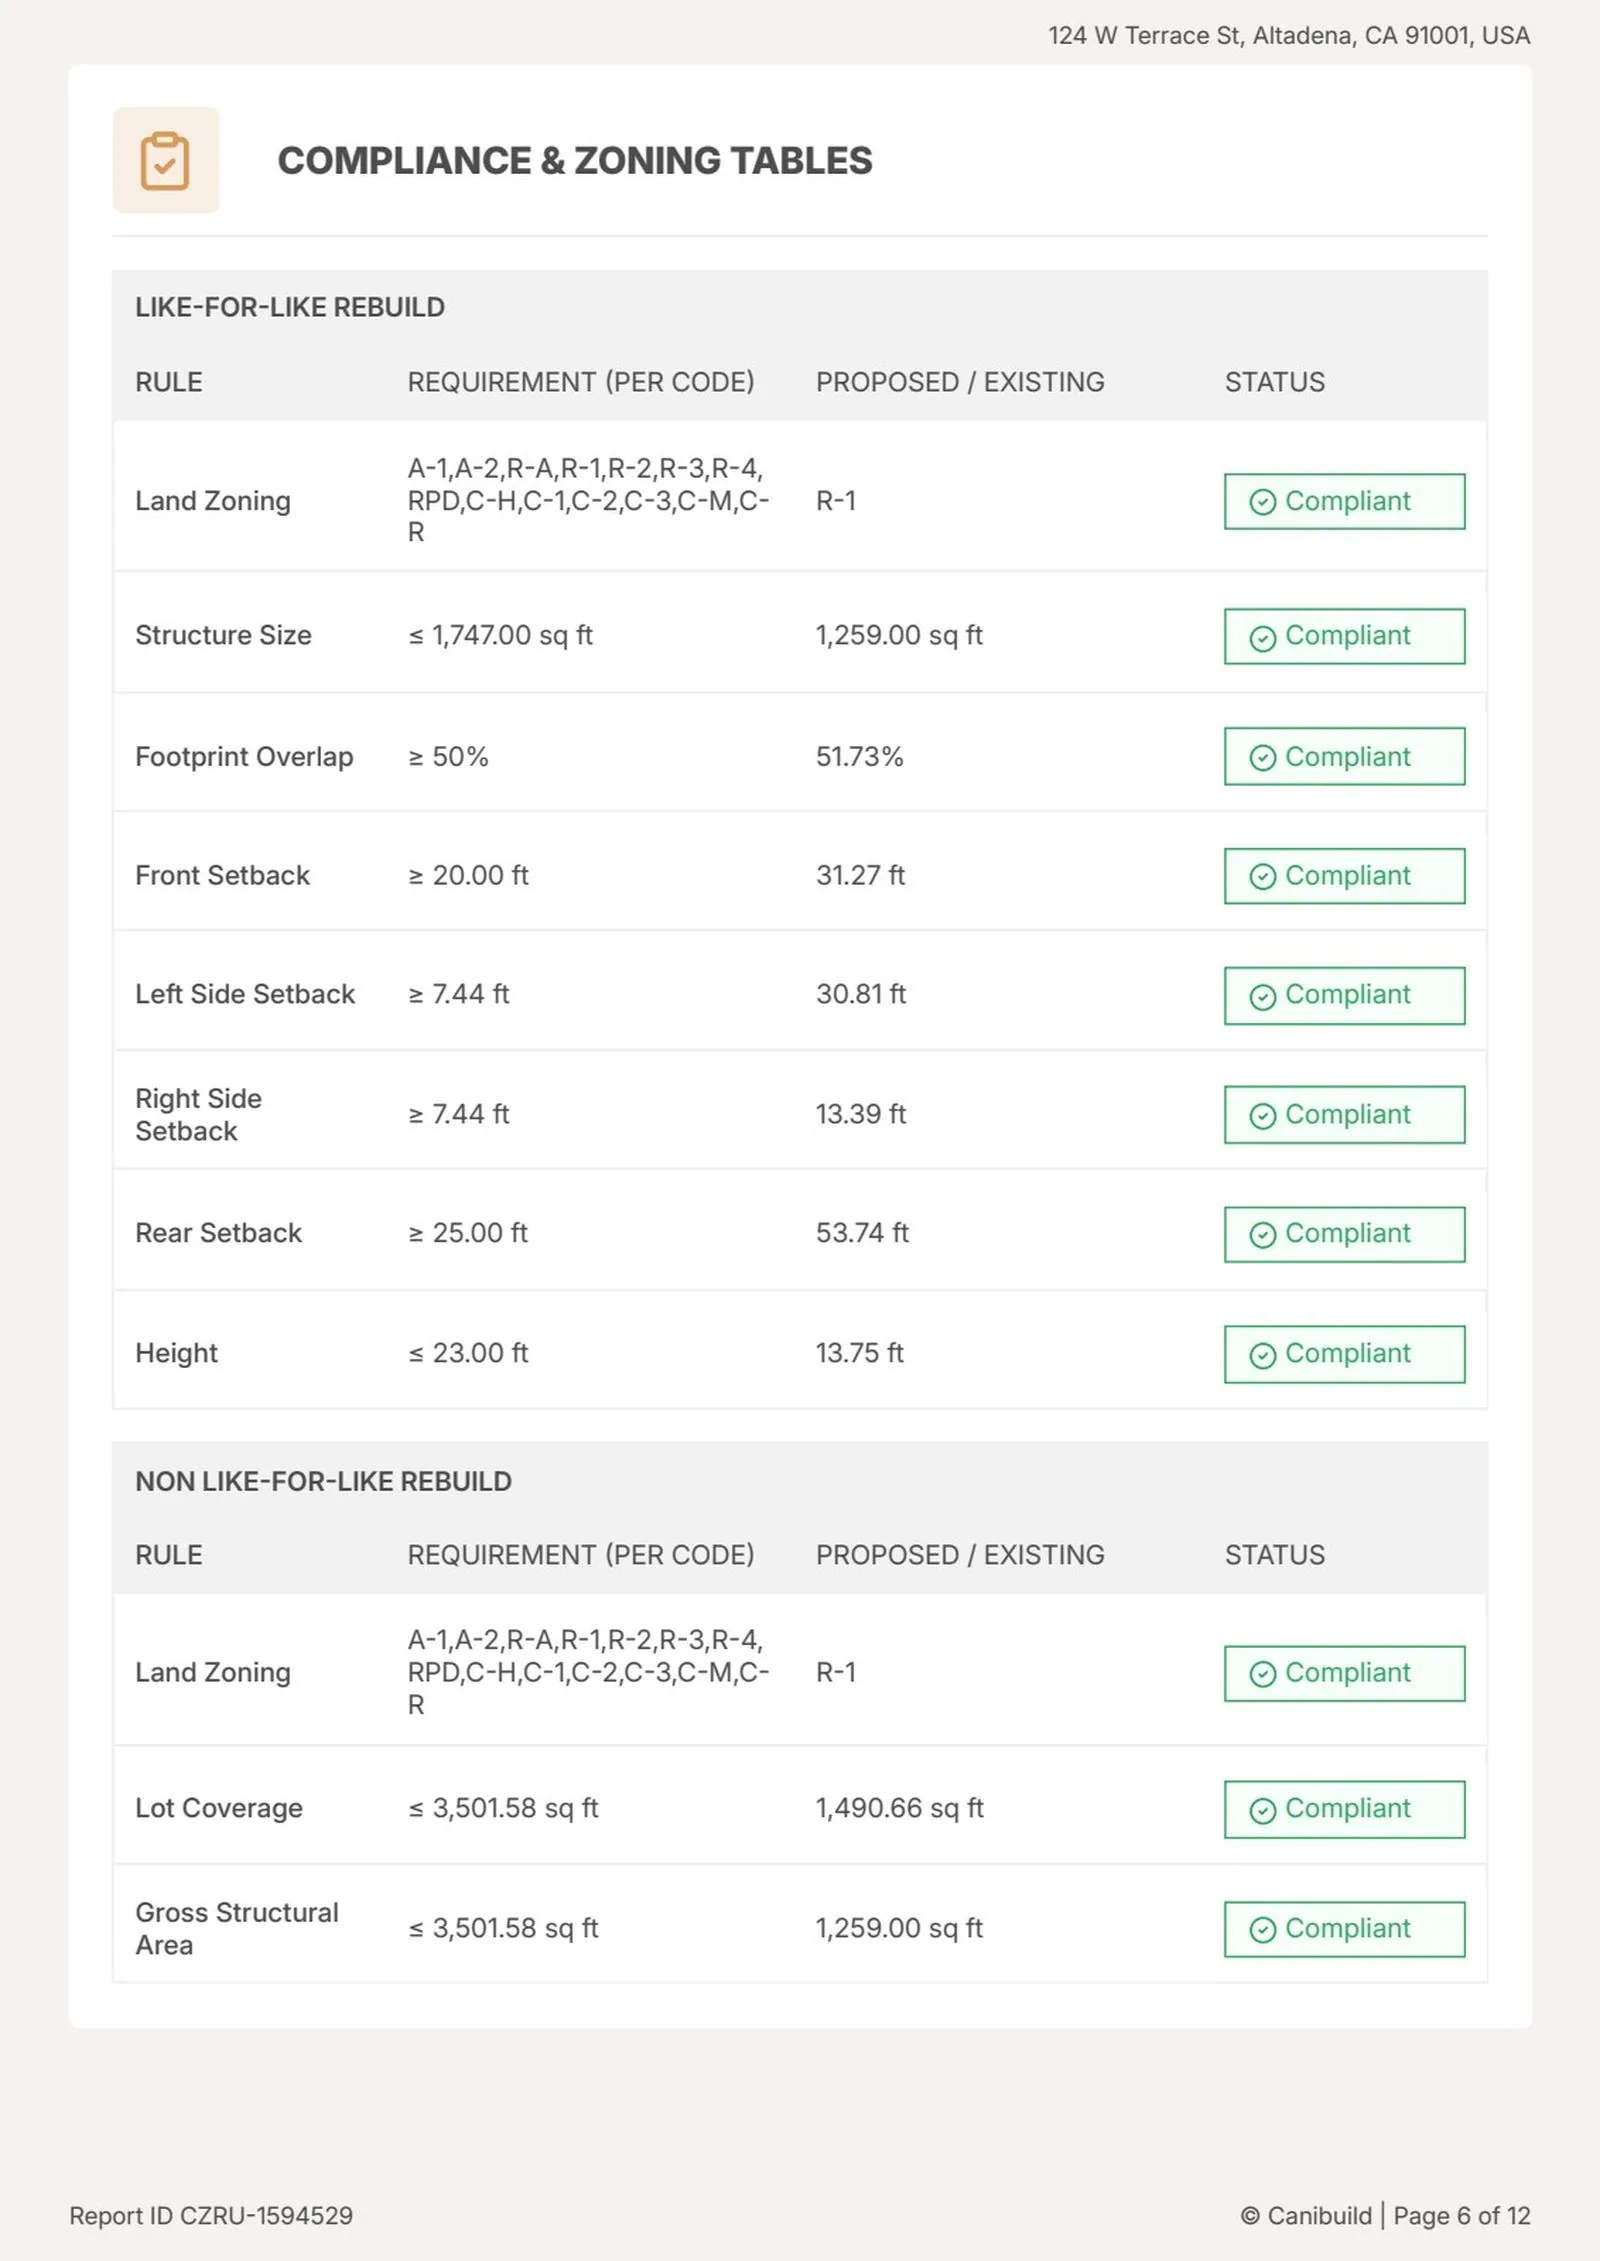Image resolution: width=1600 pixels, height=2261 pixels.
Task: Click the Canibuild copyright label in footer
Action: [1306, 2216]
